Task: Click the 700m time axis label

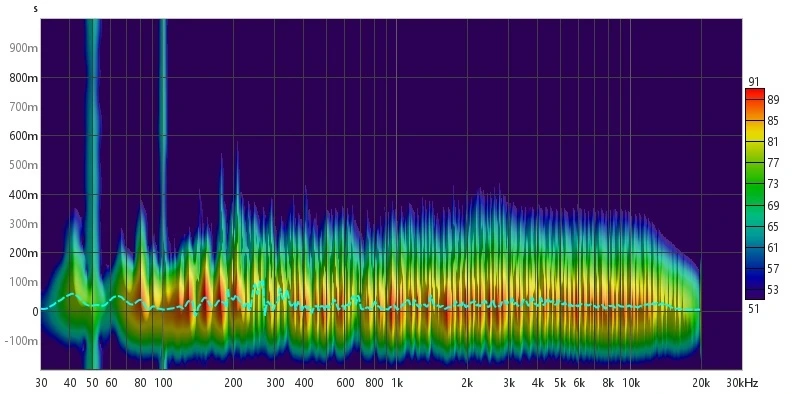Action: [x=23, y=107]
